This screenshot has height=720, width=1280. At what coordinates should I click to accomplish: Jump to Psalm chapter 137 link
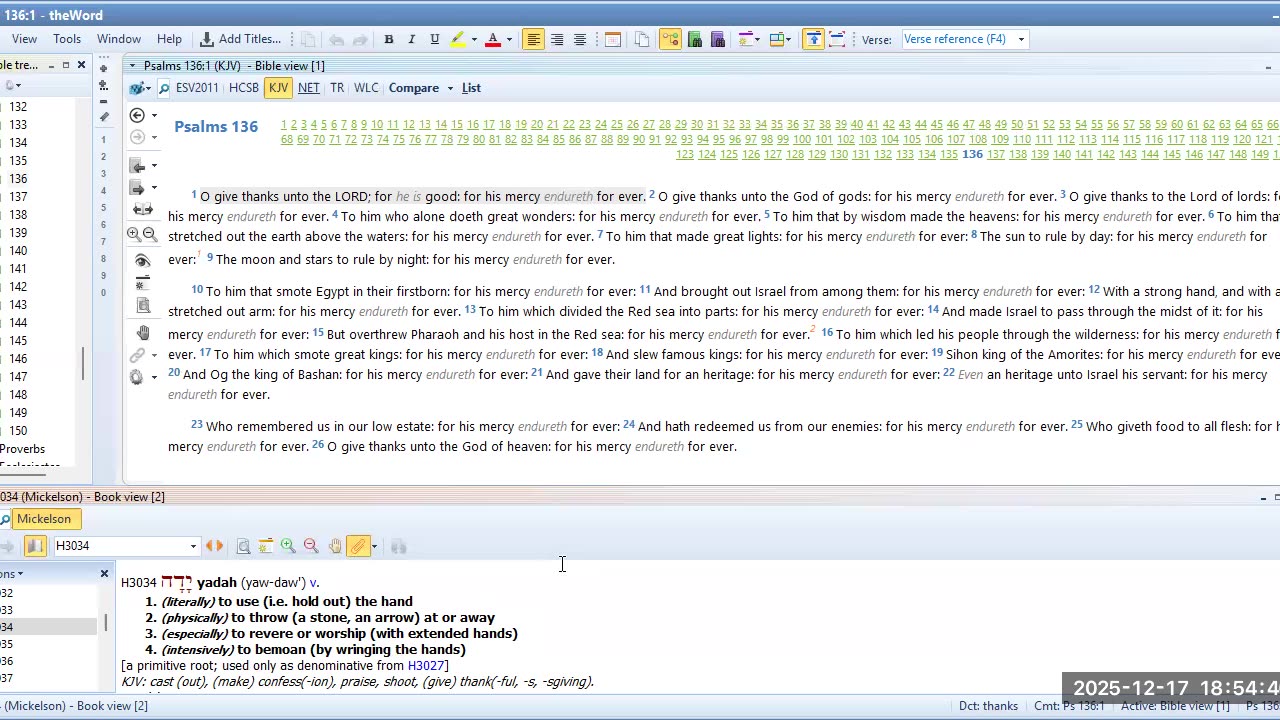pyautogui.click(x=997, y=154)
